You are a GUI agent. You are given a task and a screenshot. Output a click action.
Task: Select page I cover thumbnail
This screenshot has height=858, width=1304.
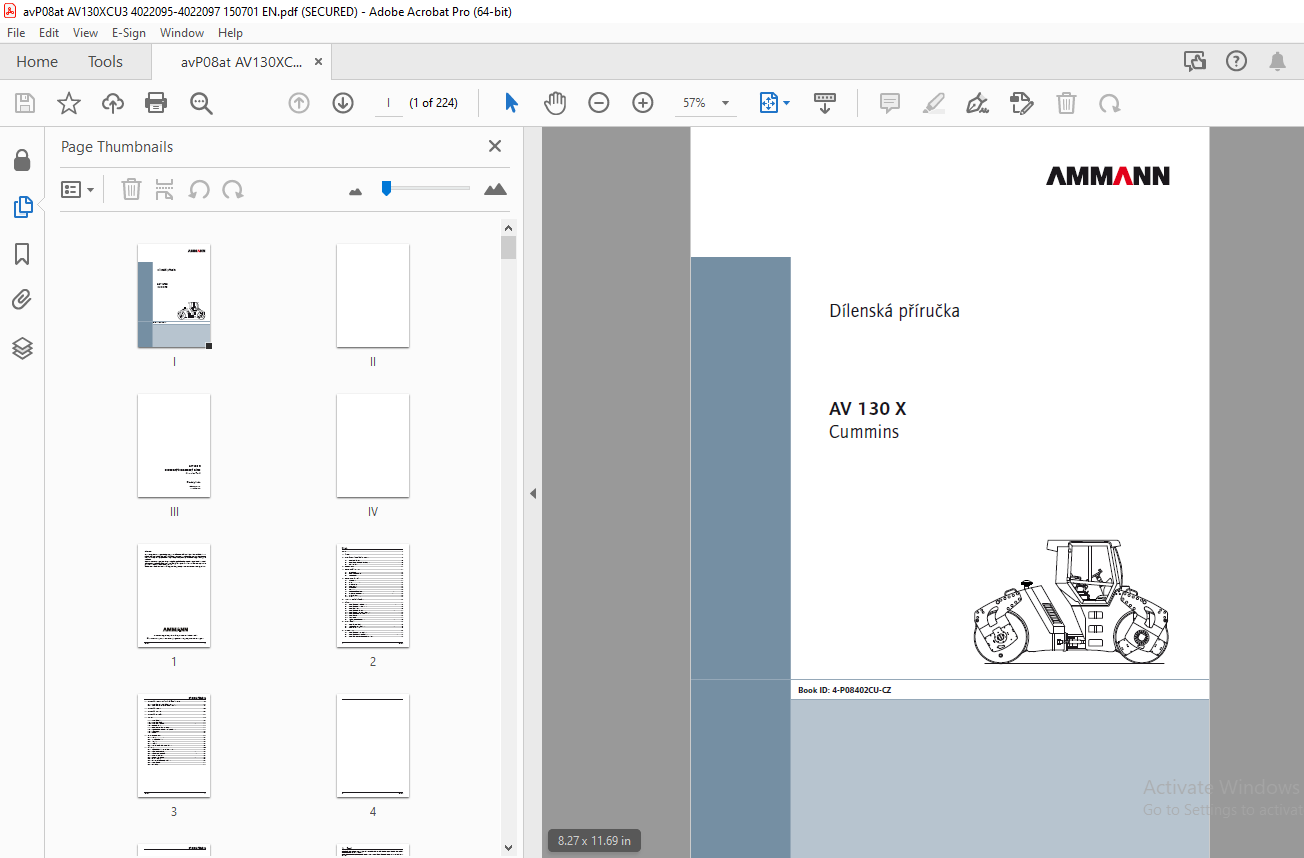pyautogui.click(x=174, y=296)
